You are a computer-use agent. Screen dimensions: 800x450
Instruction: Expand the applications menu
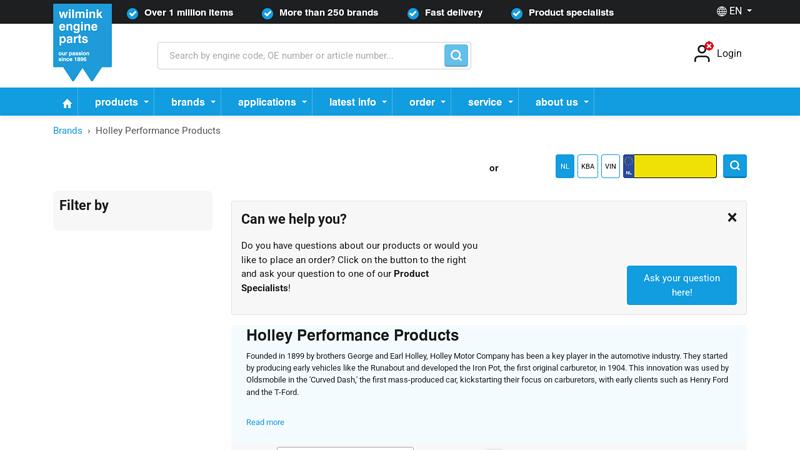click(x=272, y=102)
